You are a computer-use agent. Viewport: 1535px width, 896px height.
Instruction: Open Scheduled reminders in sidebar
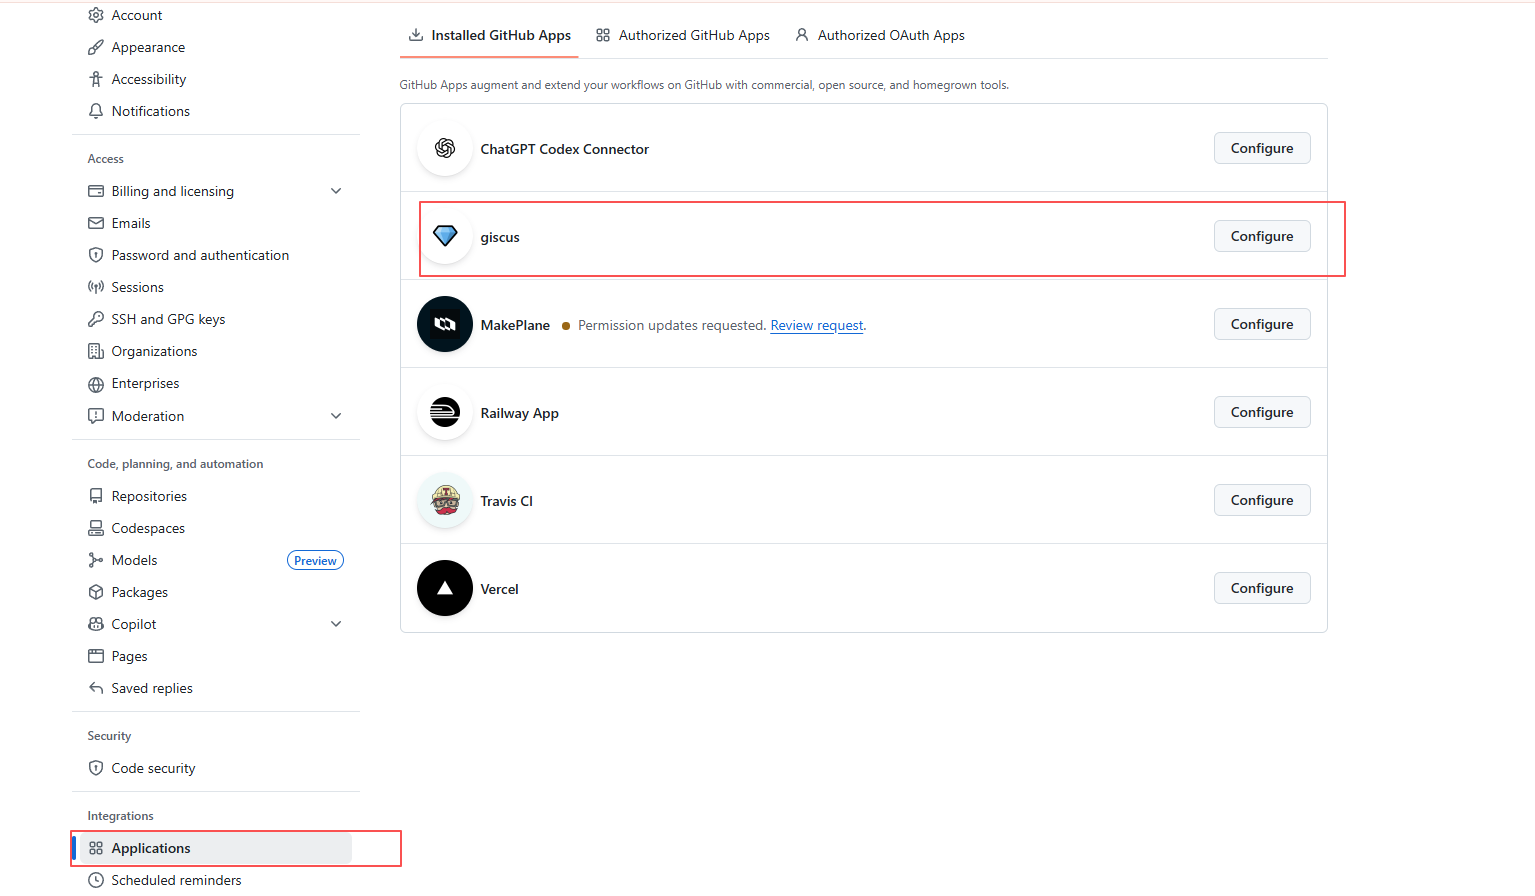point(176,880)
